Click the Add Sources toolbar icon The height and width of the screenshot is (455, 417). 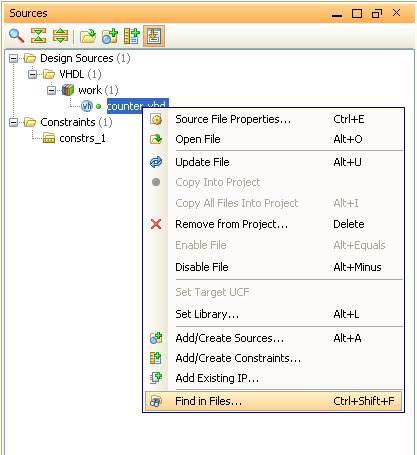[x=110, y=36]
